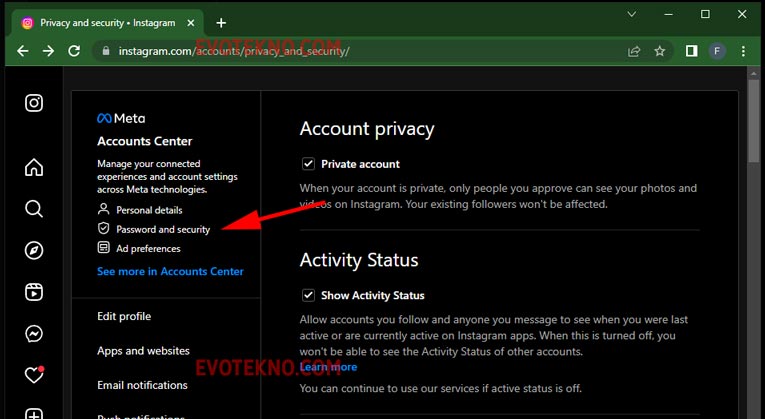Open Explore compass icon
The width and height of the screenshot is (765, 419).
34,250
